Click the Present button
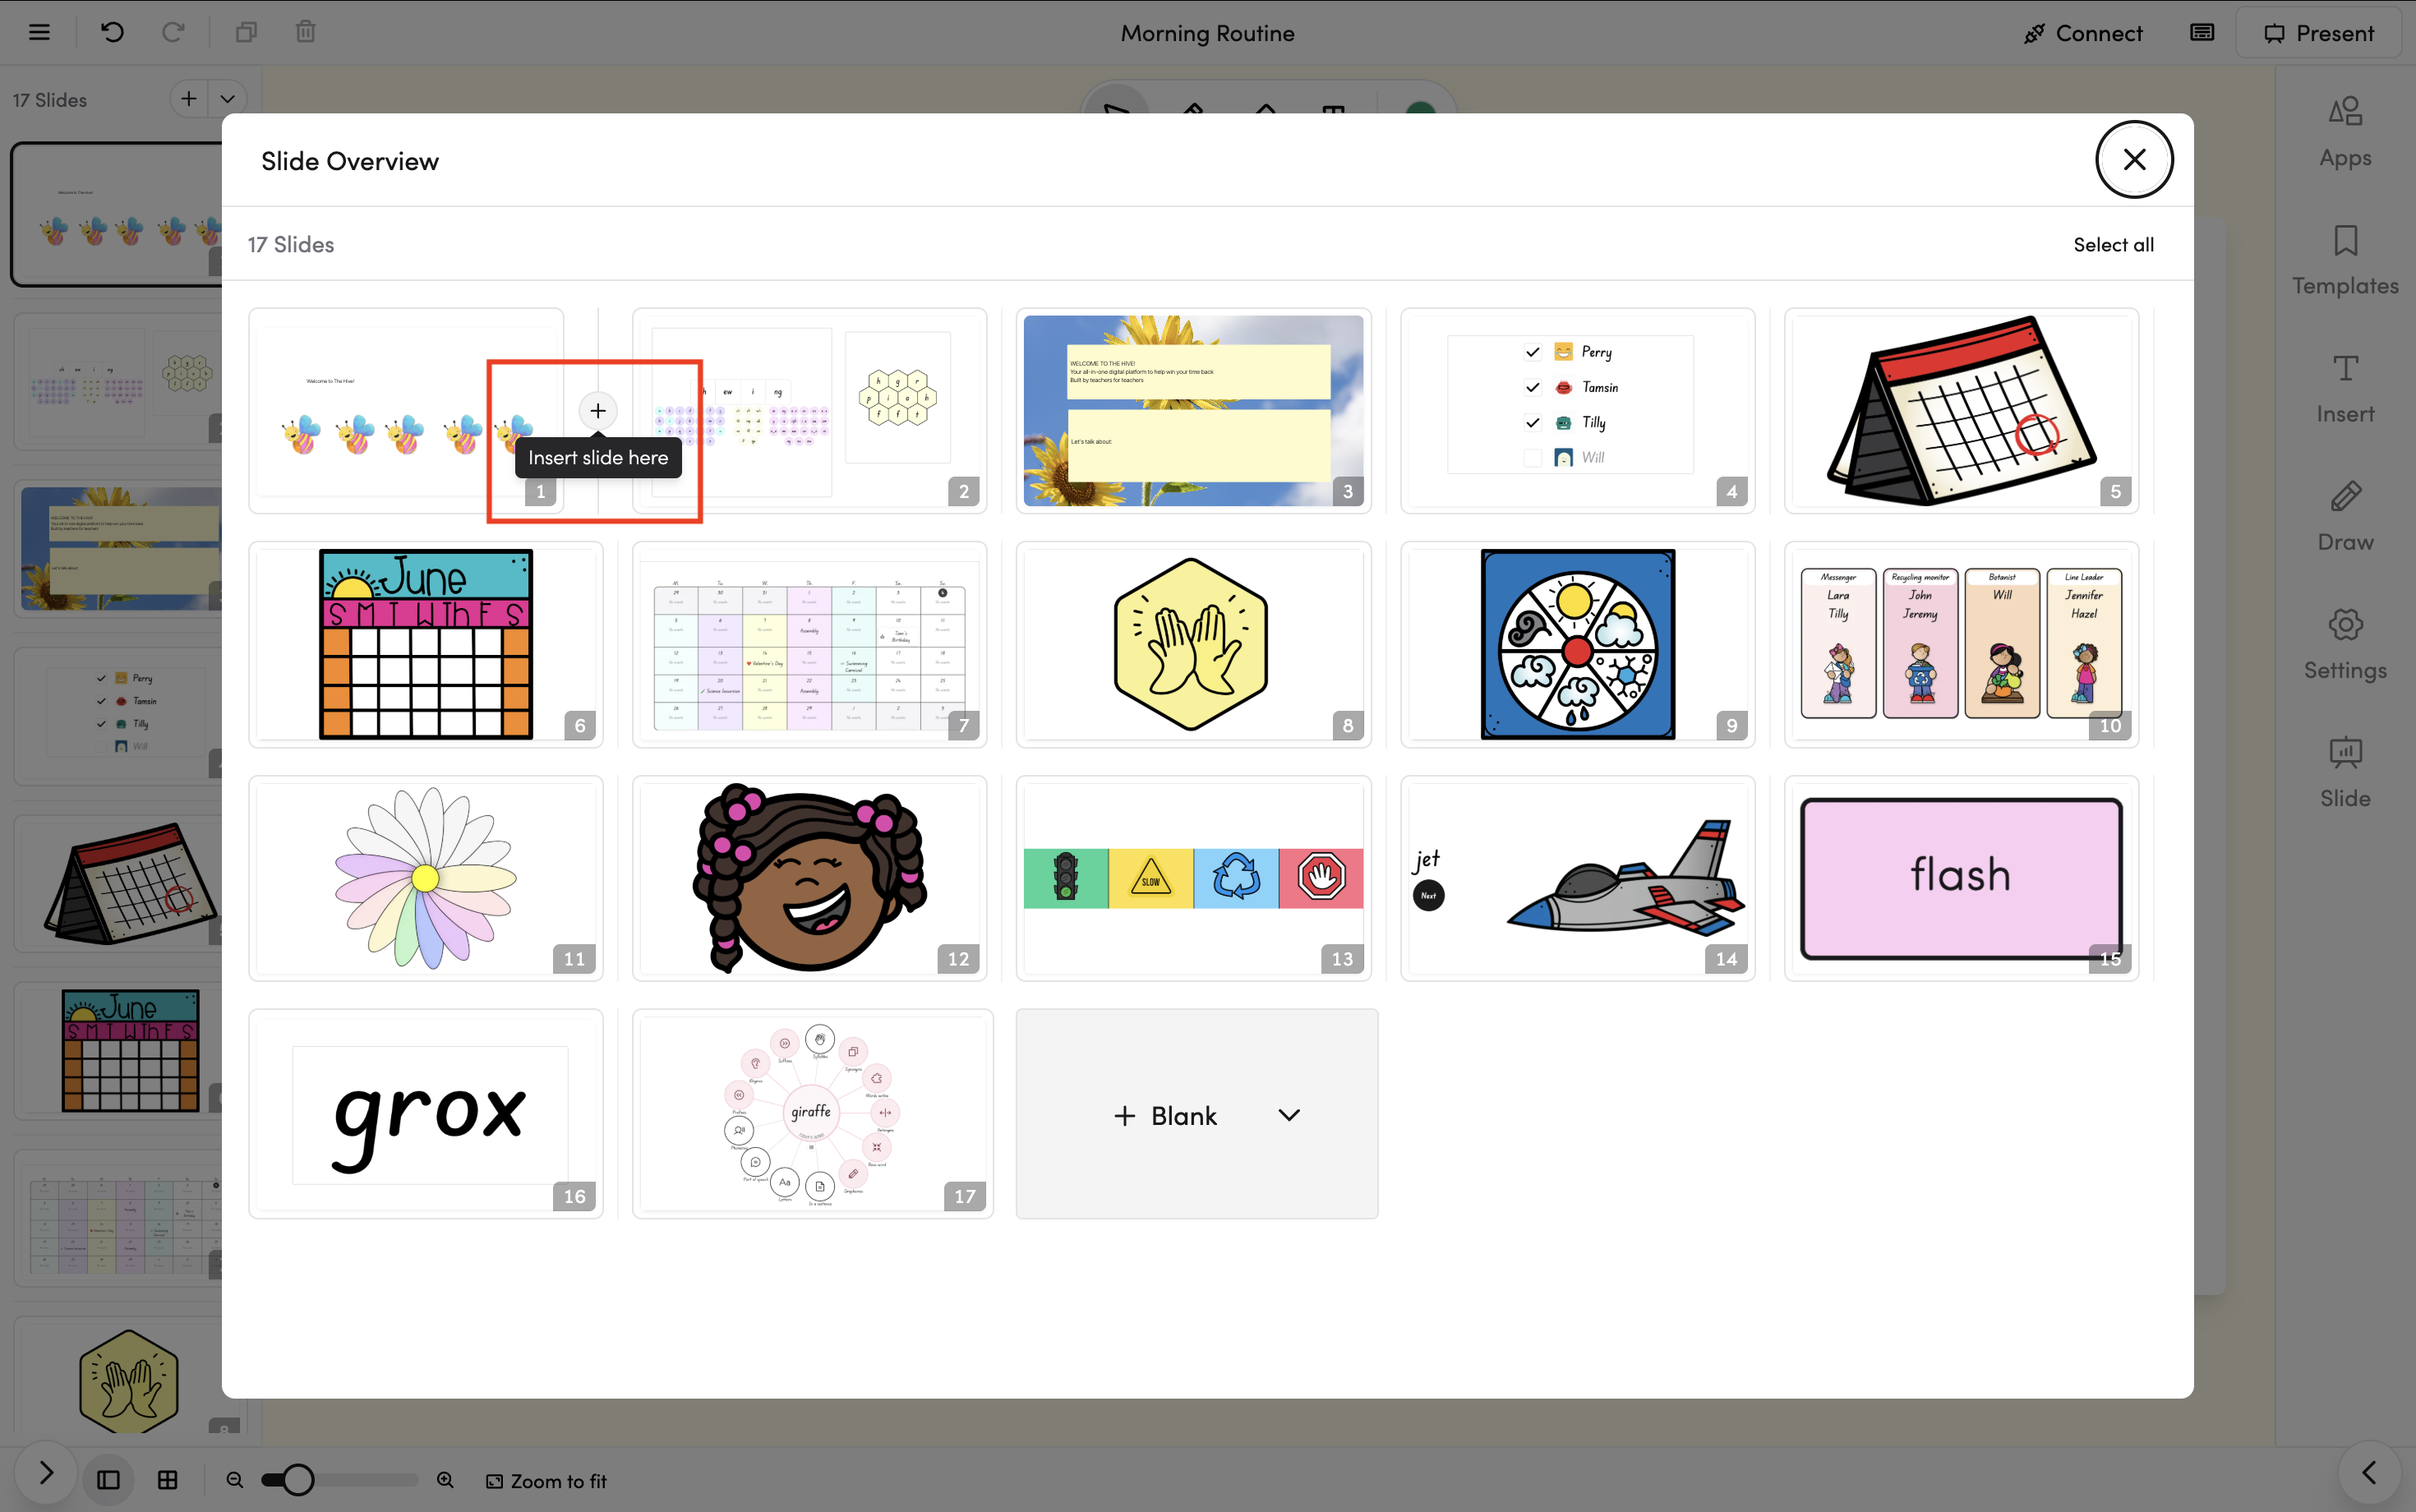 coord(2318,33)
